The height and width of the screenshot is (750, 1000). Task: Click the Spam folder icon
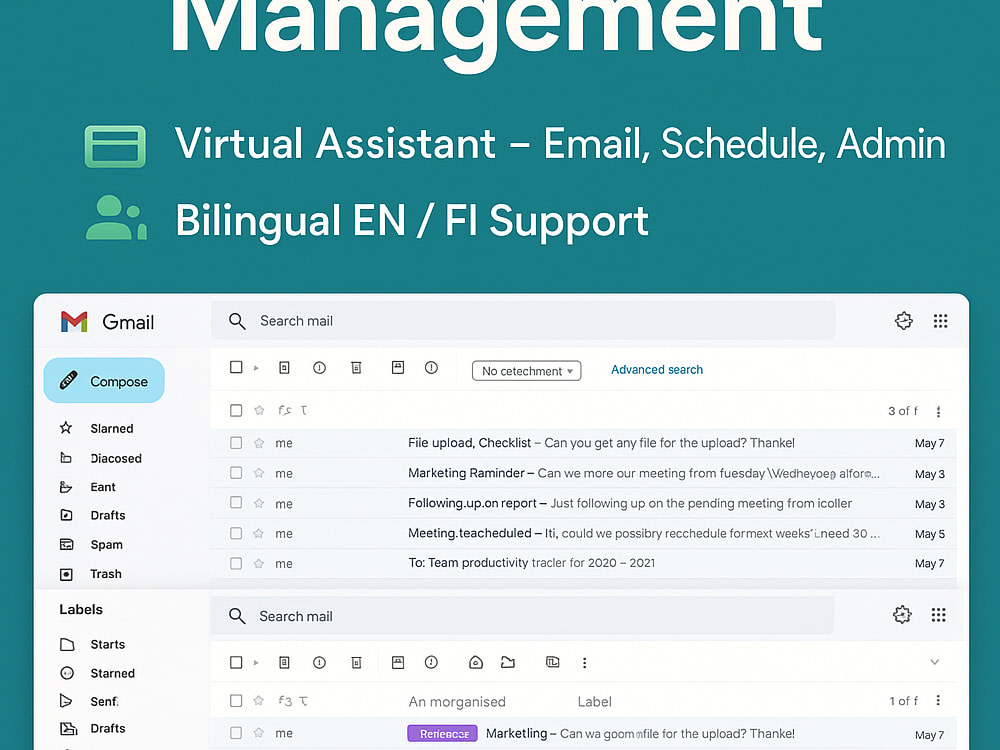click(66, 544)
